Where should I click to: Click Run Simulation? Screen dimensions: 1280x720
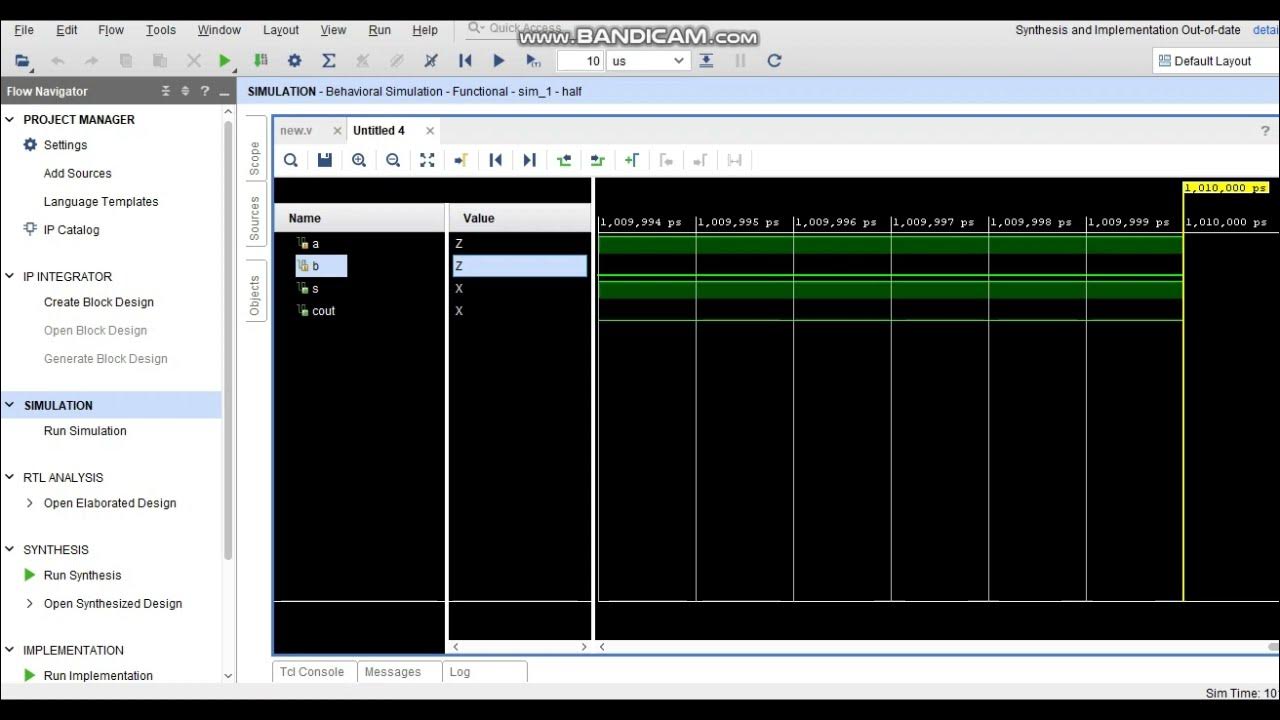click(85, 431)
